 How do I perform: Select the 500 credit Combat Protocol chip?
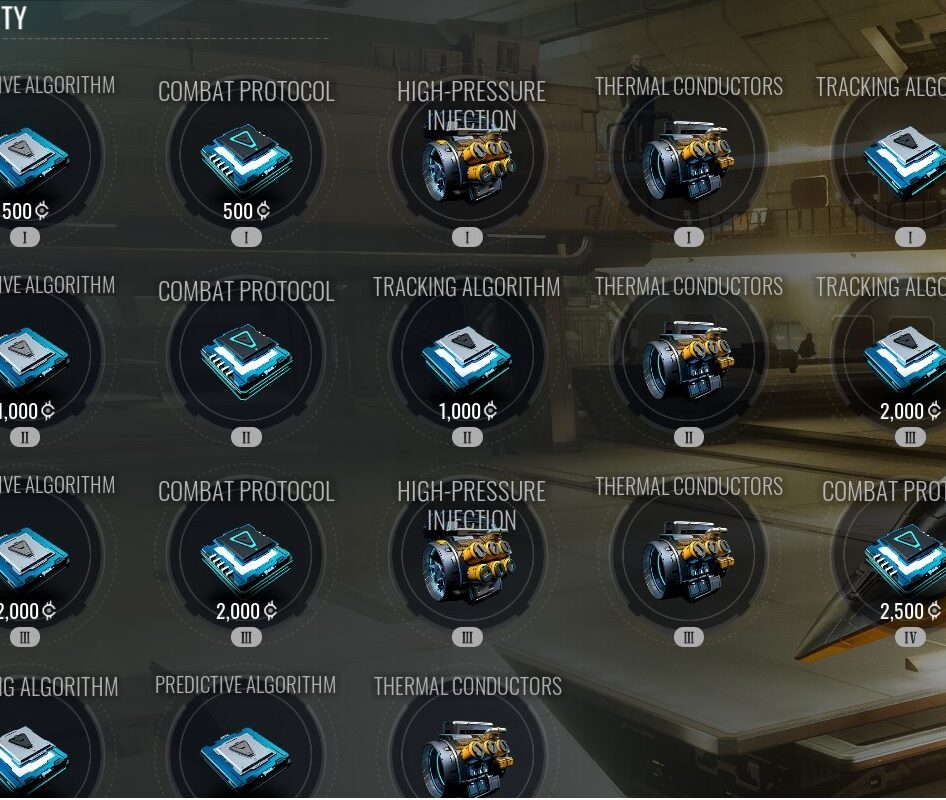tap(246, 158)
